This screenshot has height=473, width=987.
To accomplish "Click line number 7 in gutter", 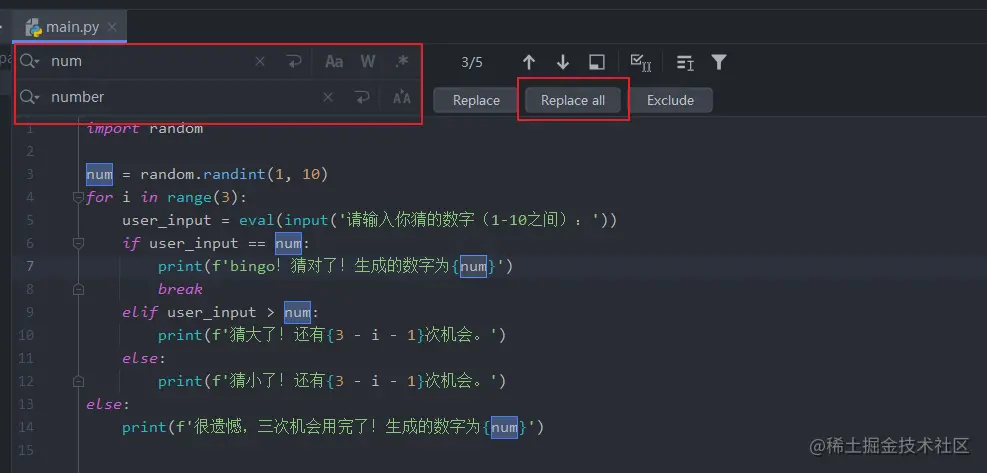I will coord(30,266).
